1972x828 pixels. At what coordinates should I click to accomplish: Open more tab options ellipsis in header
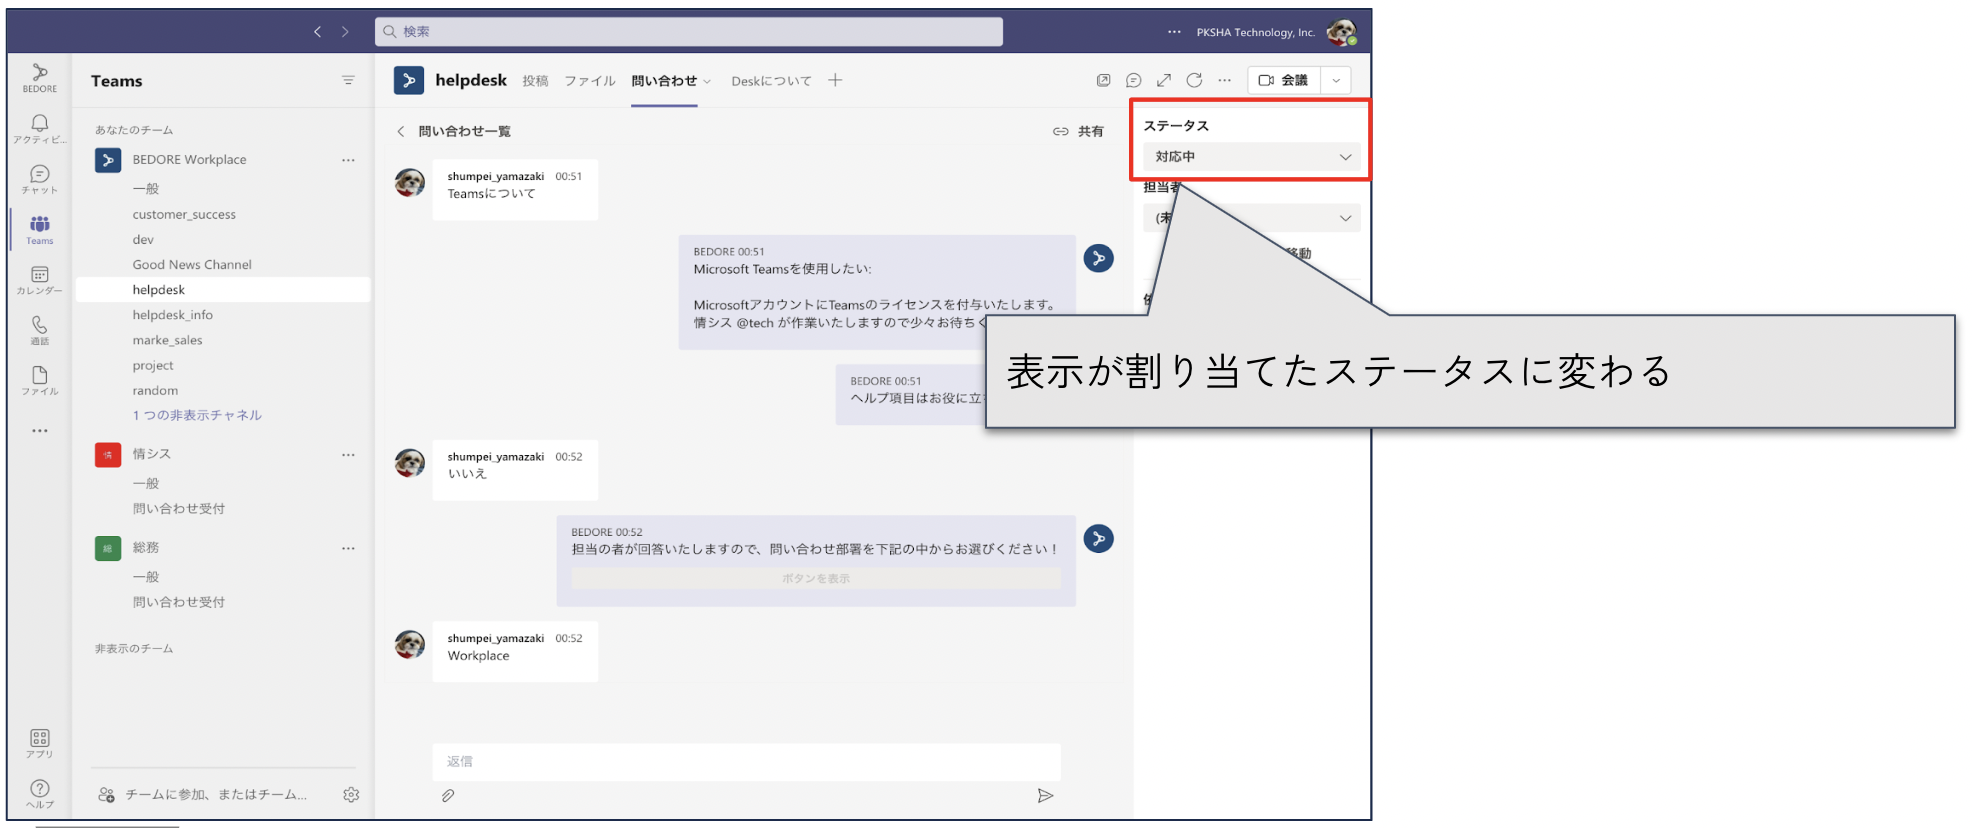(1224, 80)
